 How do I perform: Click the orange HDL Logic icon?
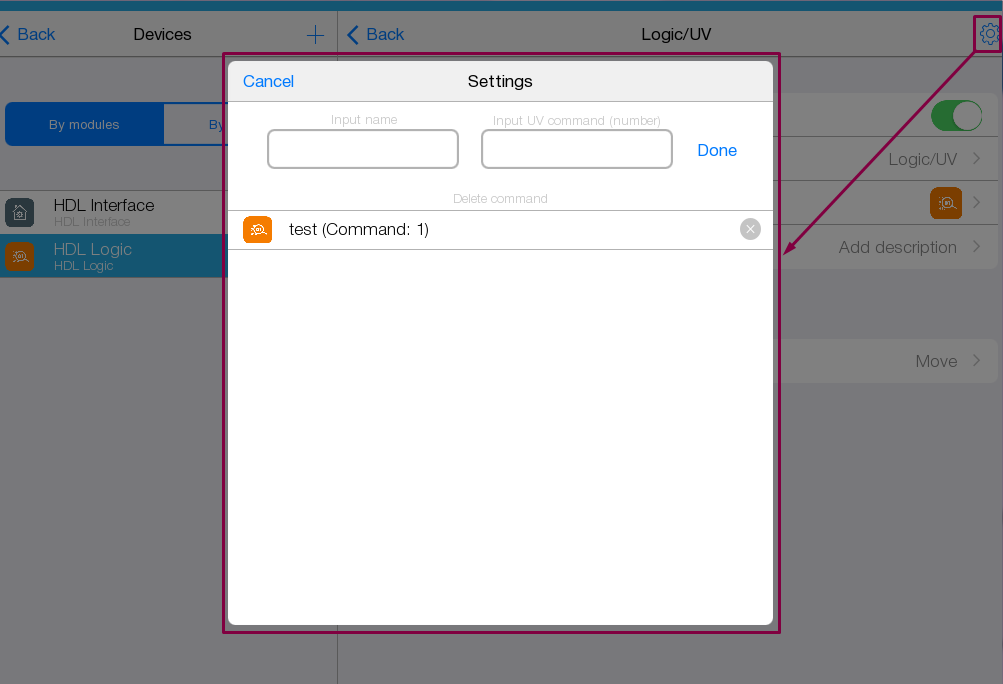(19, 256)
